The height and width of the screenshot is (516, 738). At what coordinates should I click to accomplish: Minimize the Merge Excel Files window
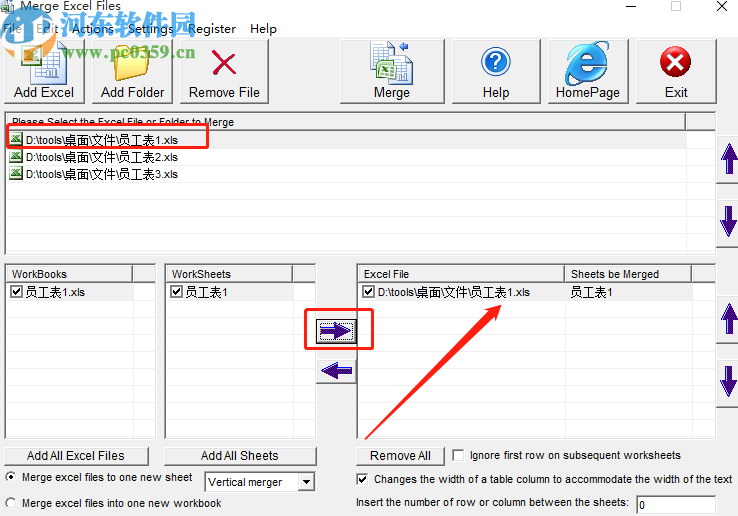click(x=631, y=6)
